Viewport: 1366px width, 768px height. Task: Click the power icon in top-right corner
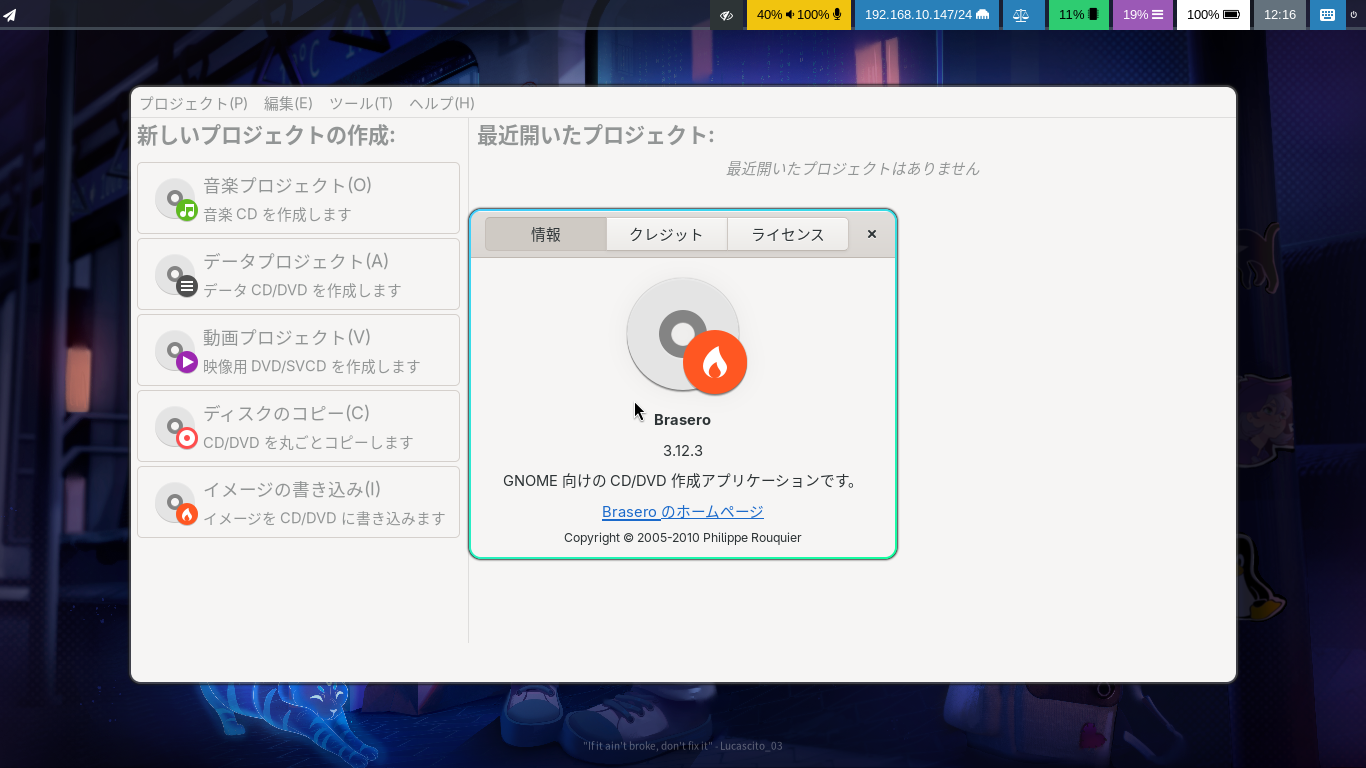[1354, 15]
